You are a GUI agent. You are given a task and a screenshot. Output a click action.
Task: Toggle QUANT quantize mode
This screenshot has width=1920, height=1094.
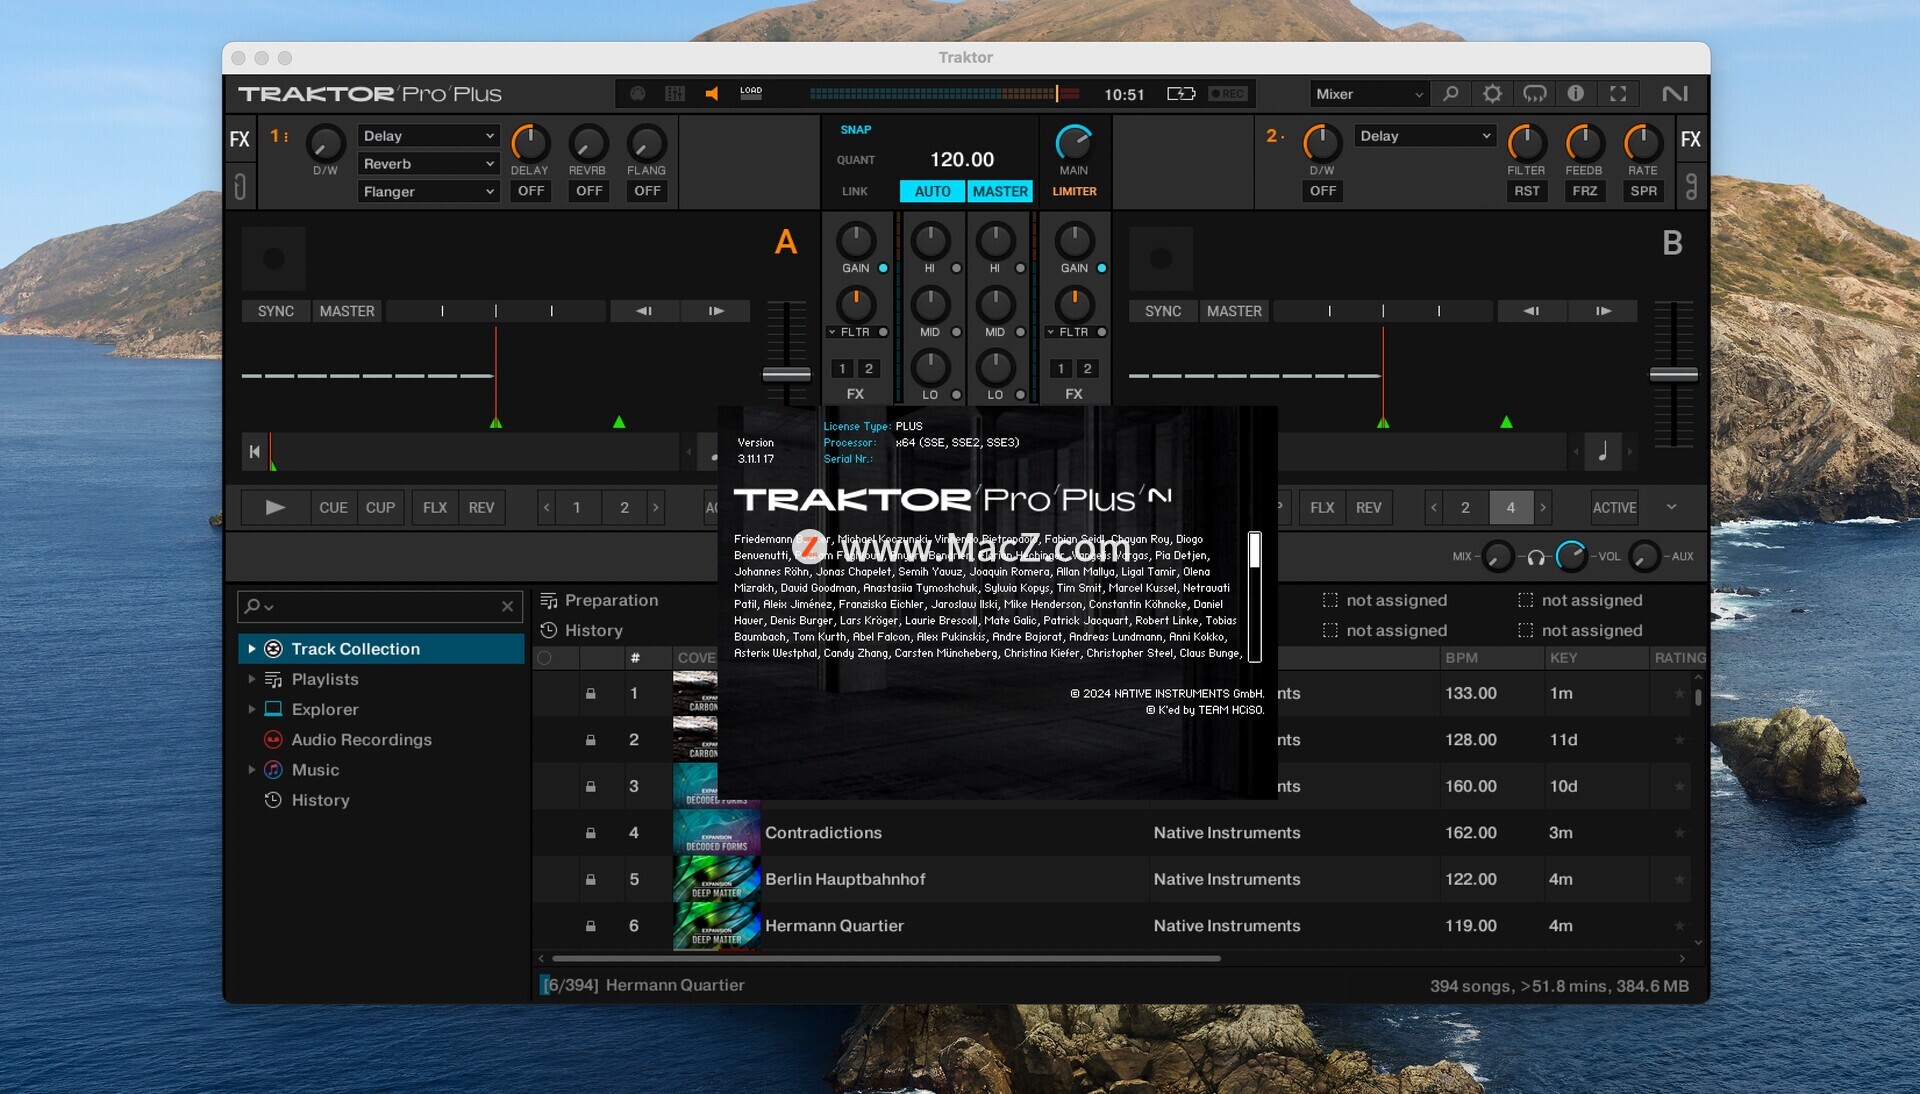tap(856, 160)
